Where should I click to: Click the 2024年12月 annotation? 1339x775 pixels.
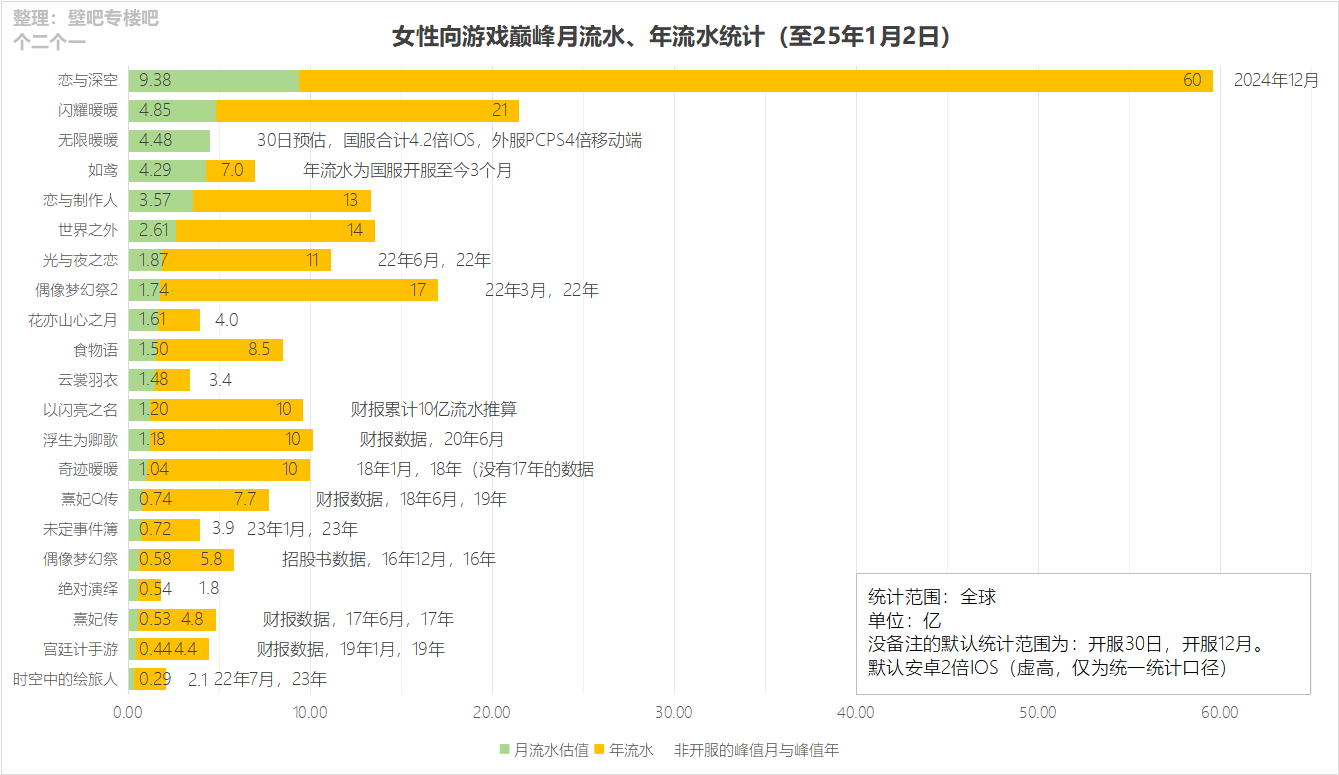click(x=1277, y=81)
